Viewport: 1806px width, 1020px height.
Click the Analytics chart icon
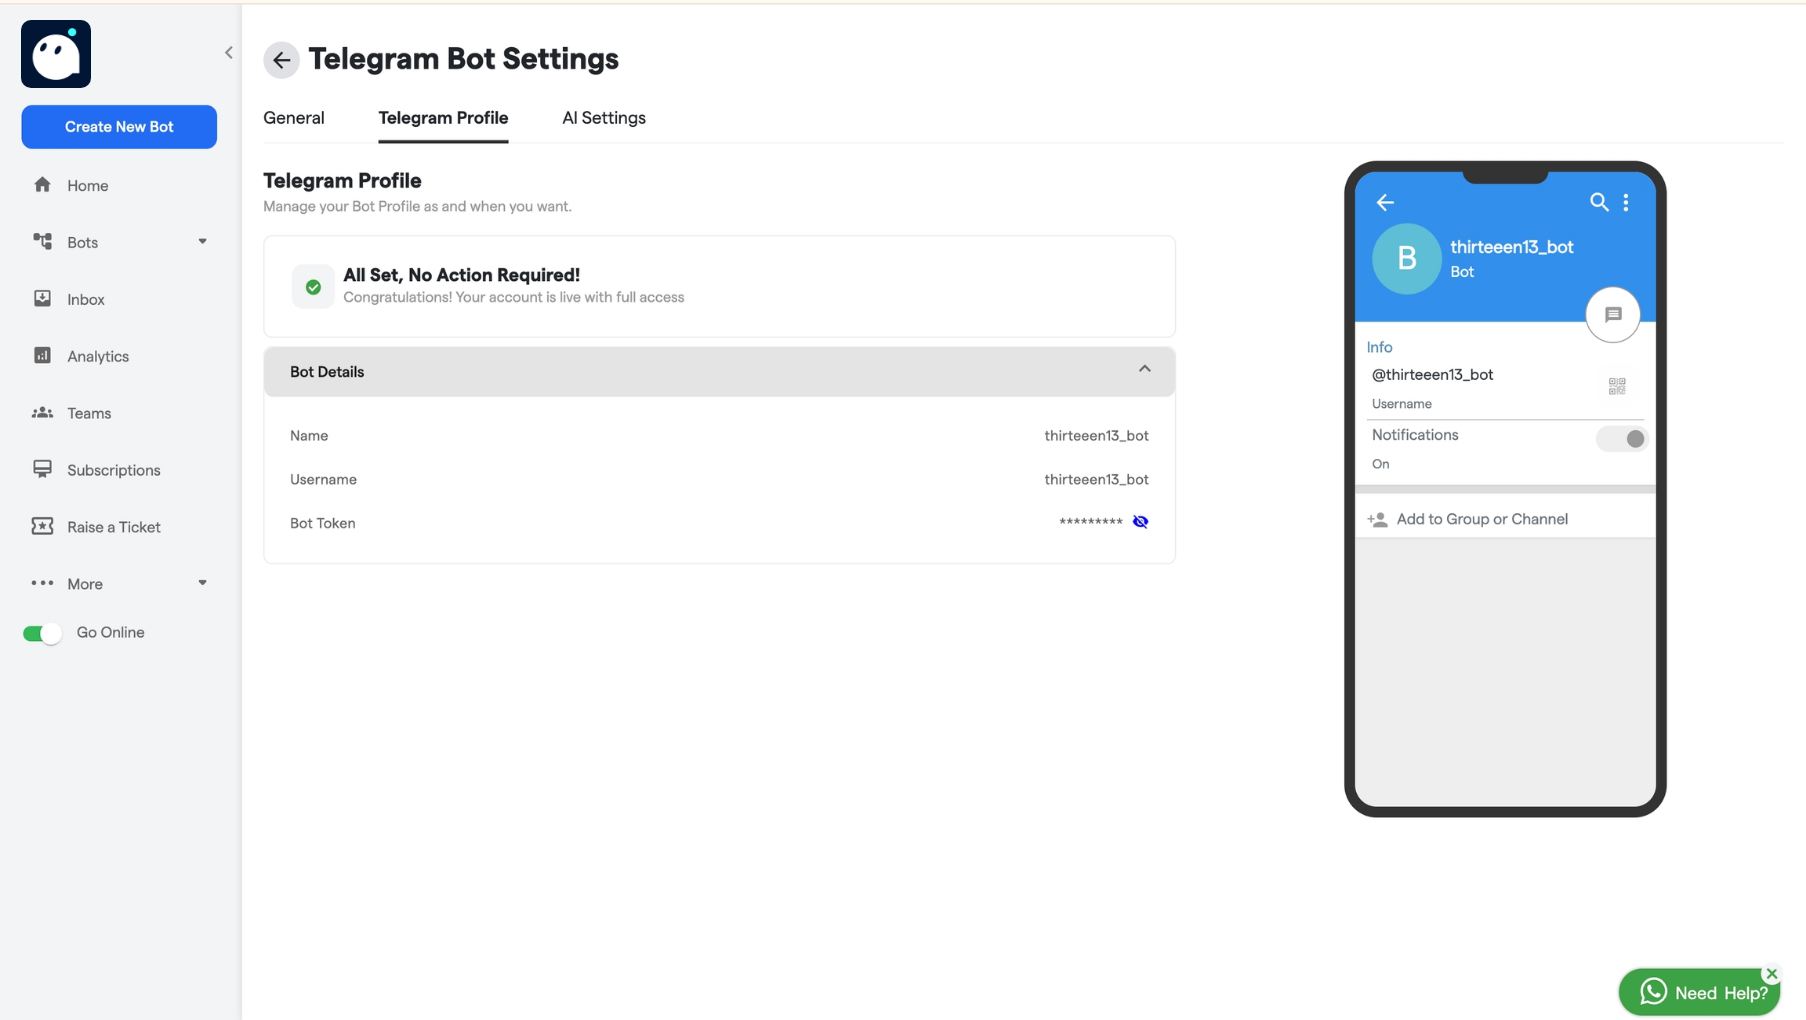coord(42,355)
